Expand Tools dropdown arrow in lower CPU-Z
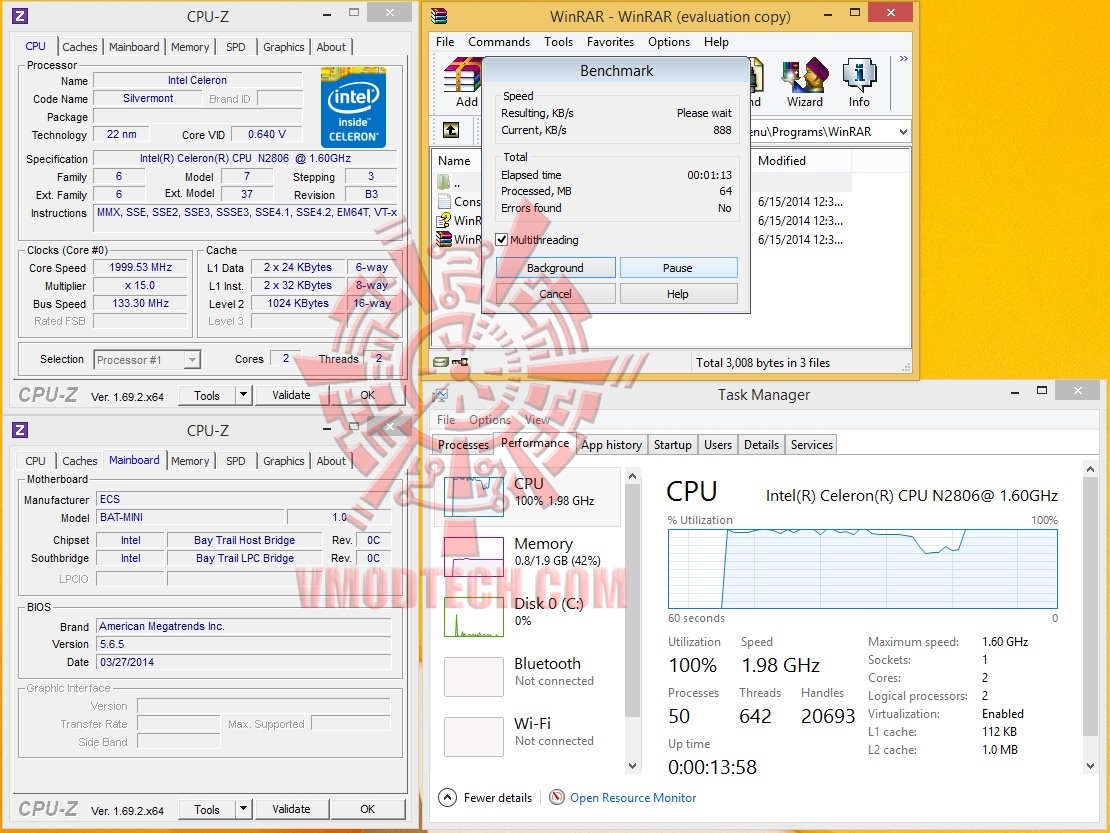Viewport: 1110px width, 833px height. pos(243,809)
